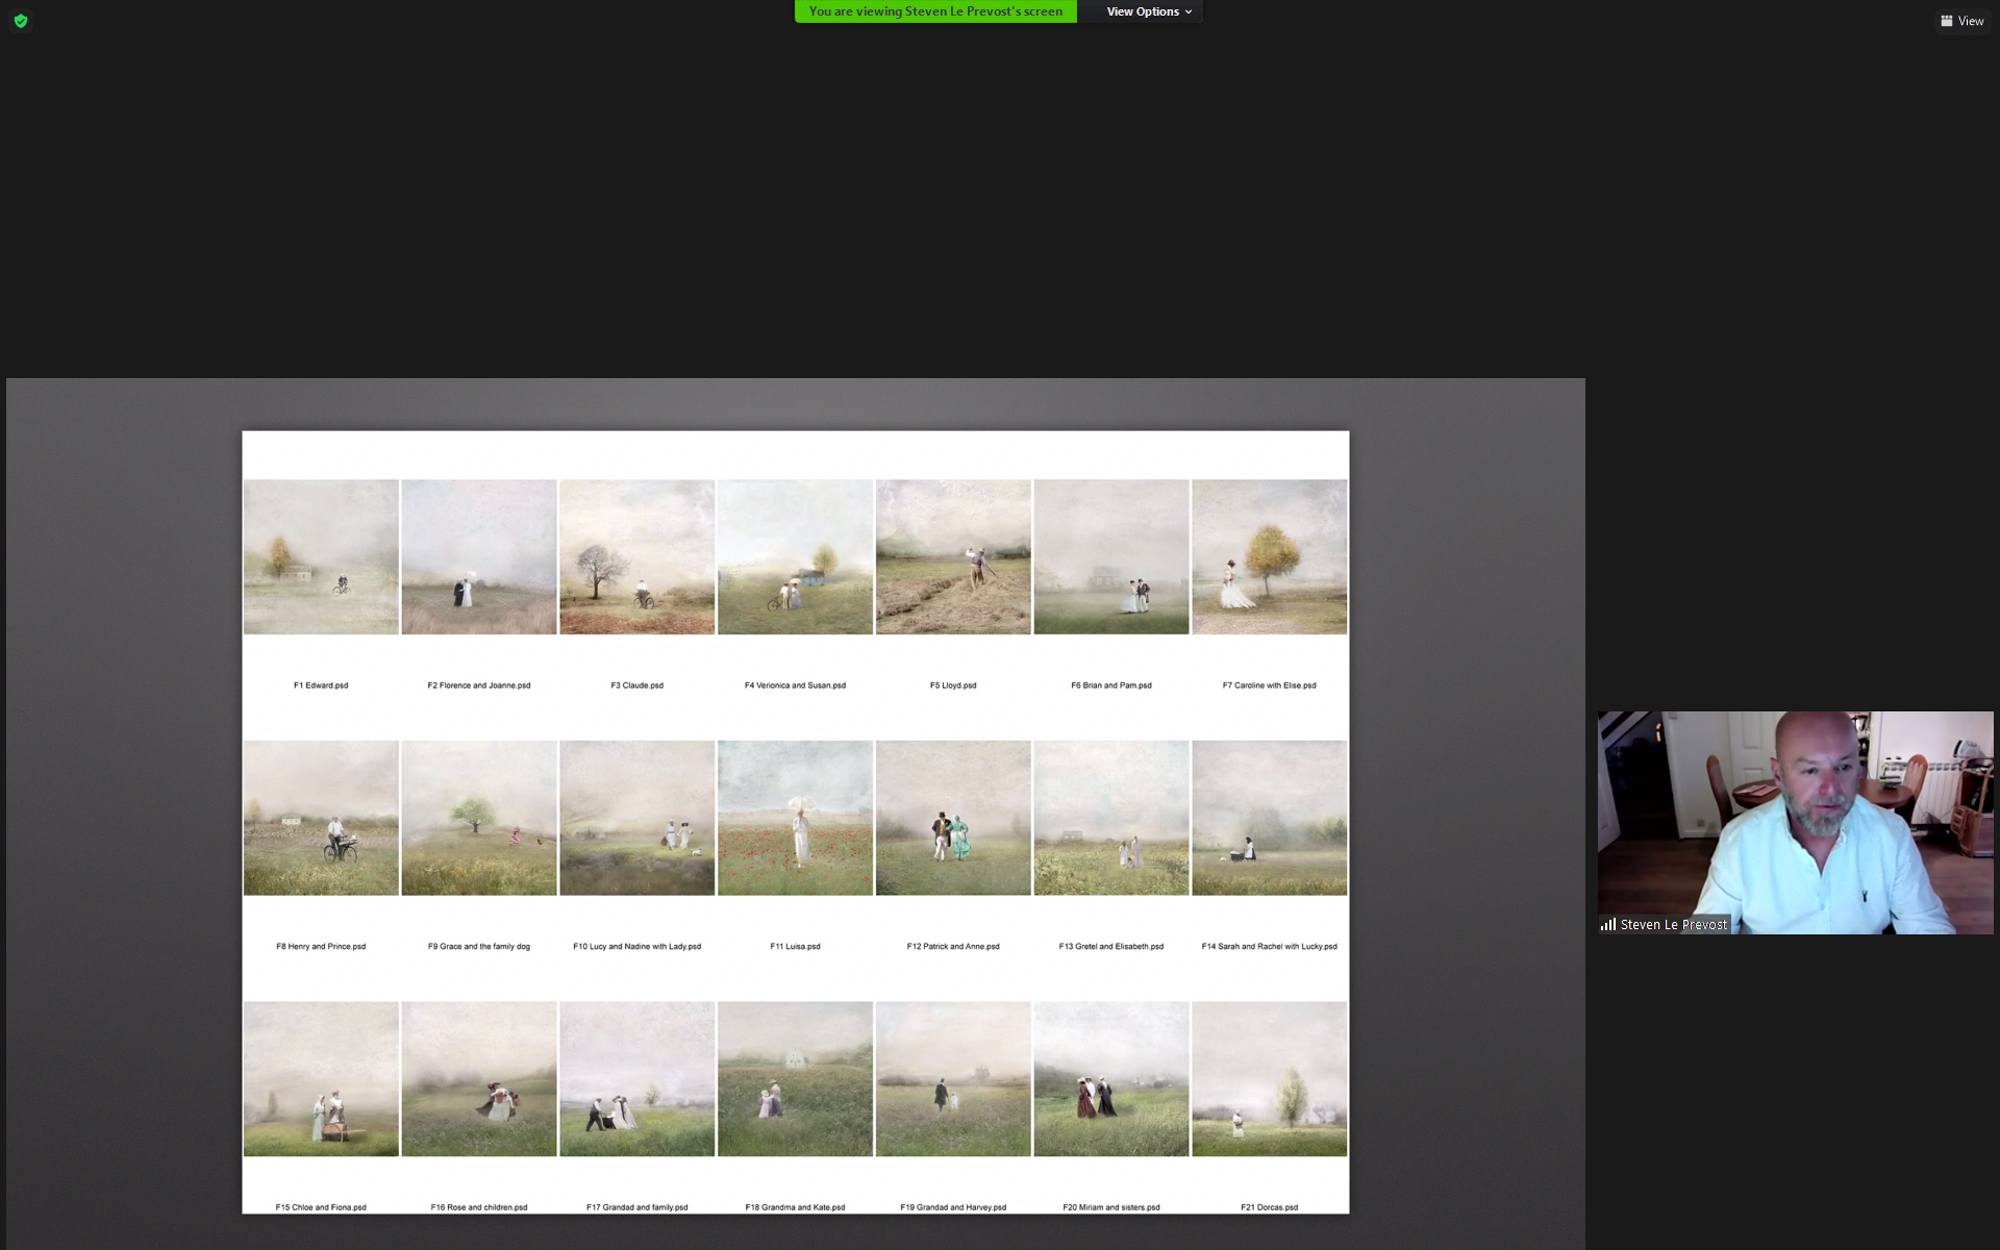Click the 'F6 Brian and Pam.psd' label

point(1111,685)
